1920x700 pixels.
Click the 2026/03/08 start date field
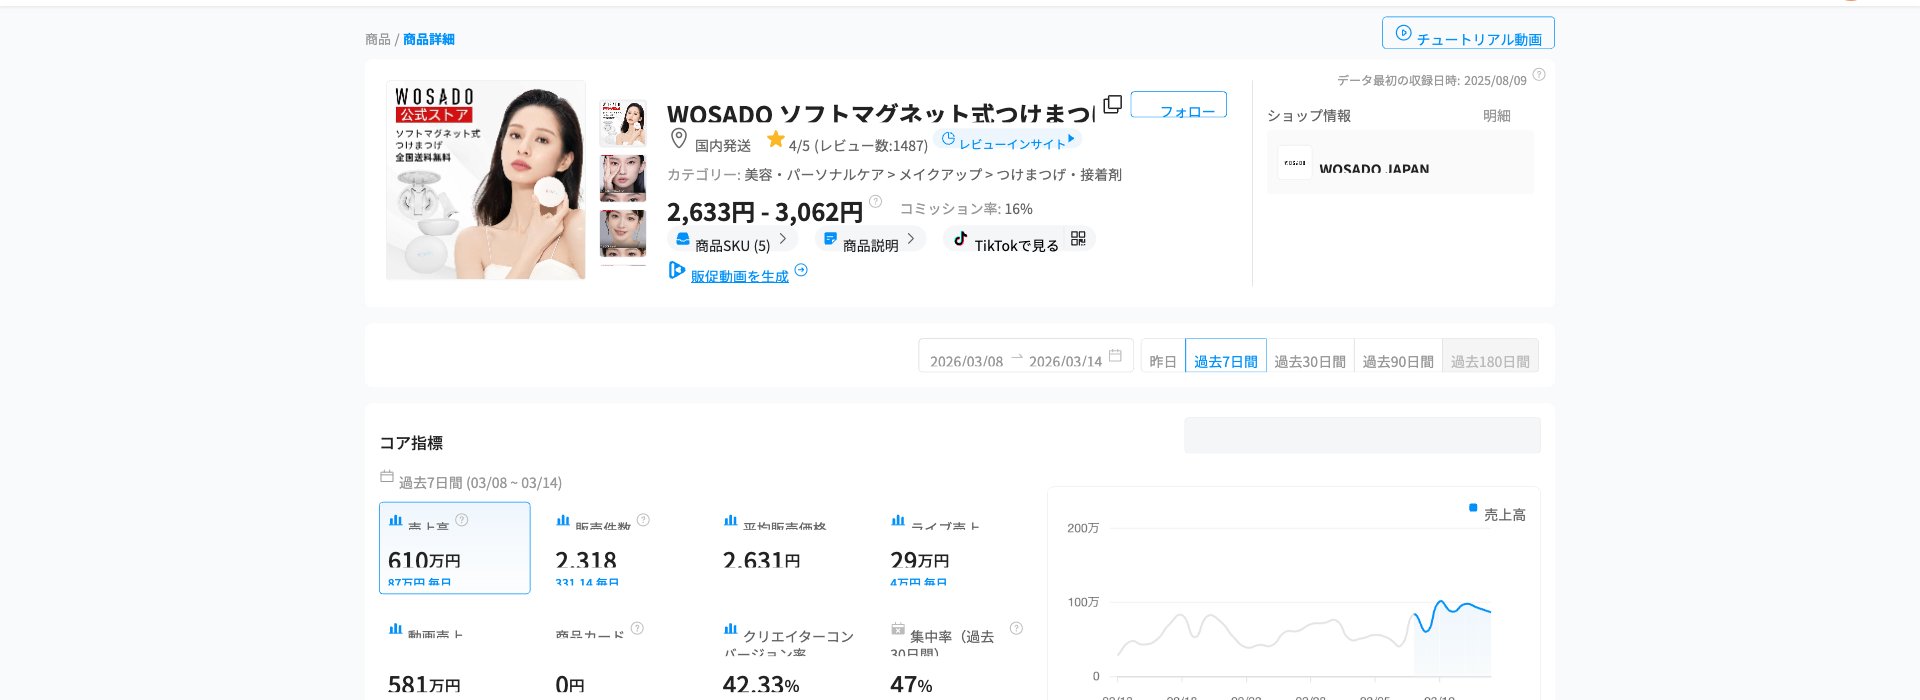[x=966, y=361]
